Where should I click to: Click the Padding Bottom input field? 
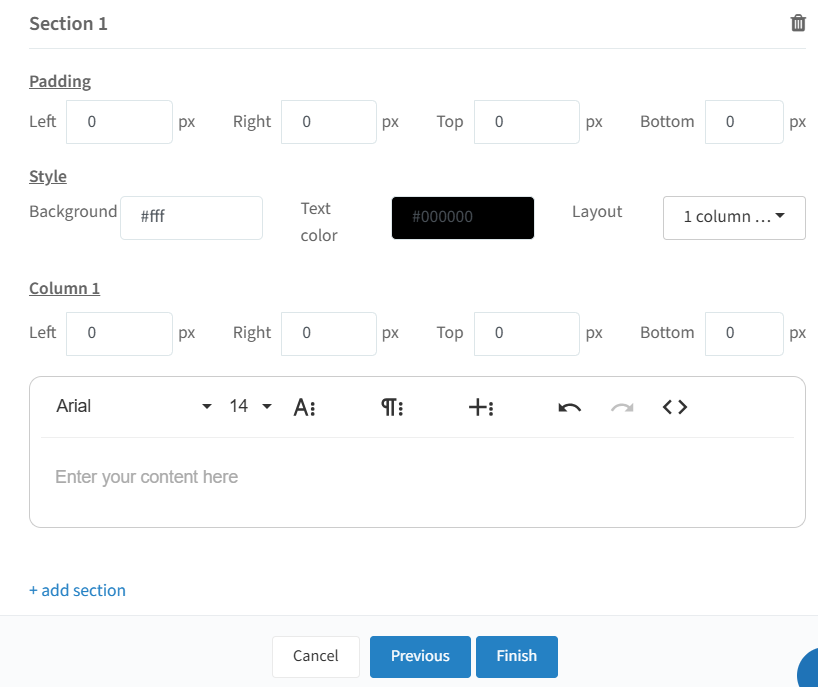744,122
